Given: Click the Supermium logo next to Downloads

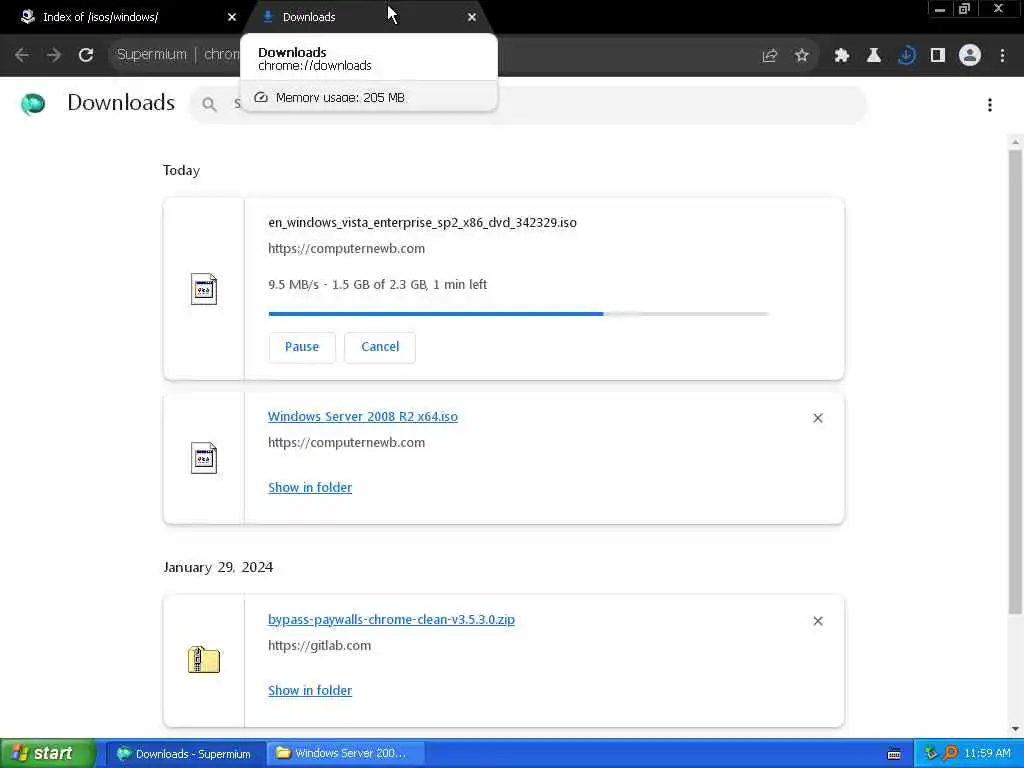Looking at the screenshot, I should tap(33, 104).
